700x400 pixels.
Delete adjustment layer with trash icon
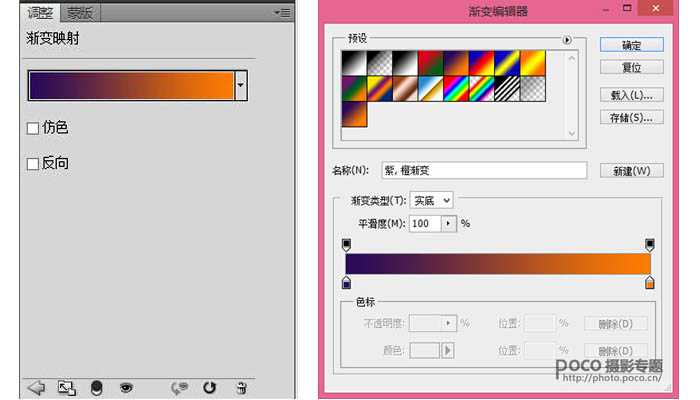pyautogui.click(x=241, y=388)
